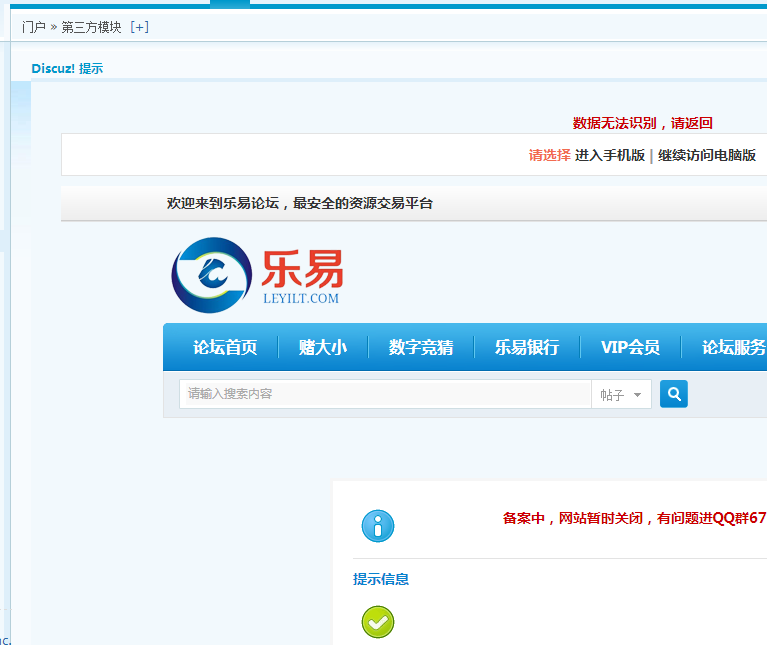This screenshot has height=645, width=767.
Task: Expand the [+] next to 第三方模块
Action: tap(139, 27)
